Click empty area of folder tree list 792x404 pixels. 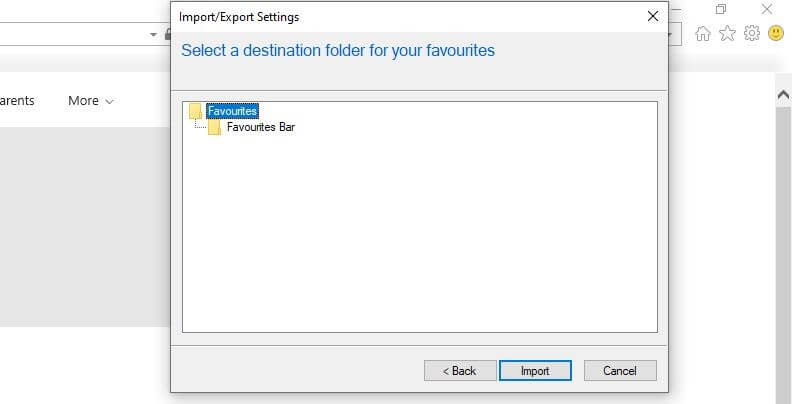tap(420, 240)
